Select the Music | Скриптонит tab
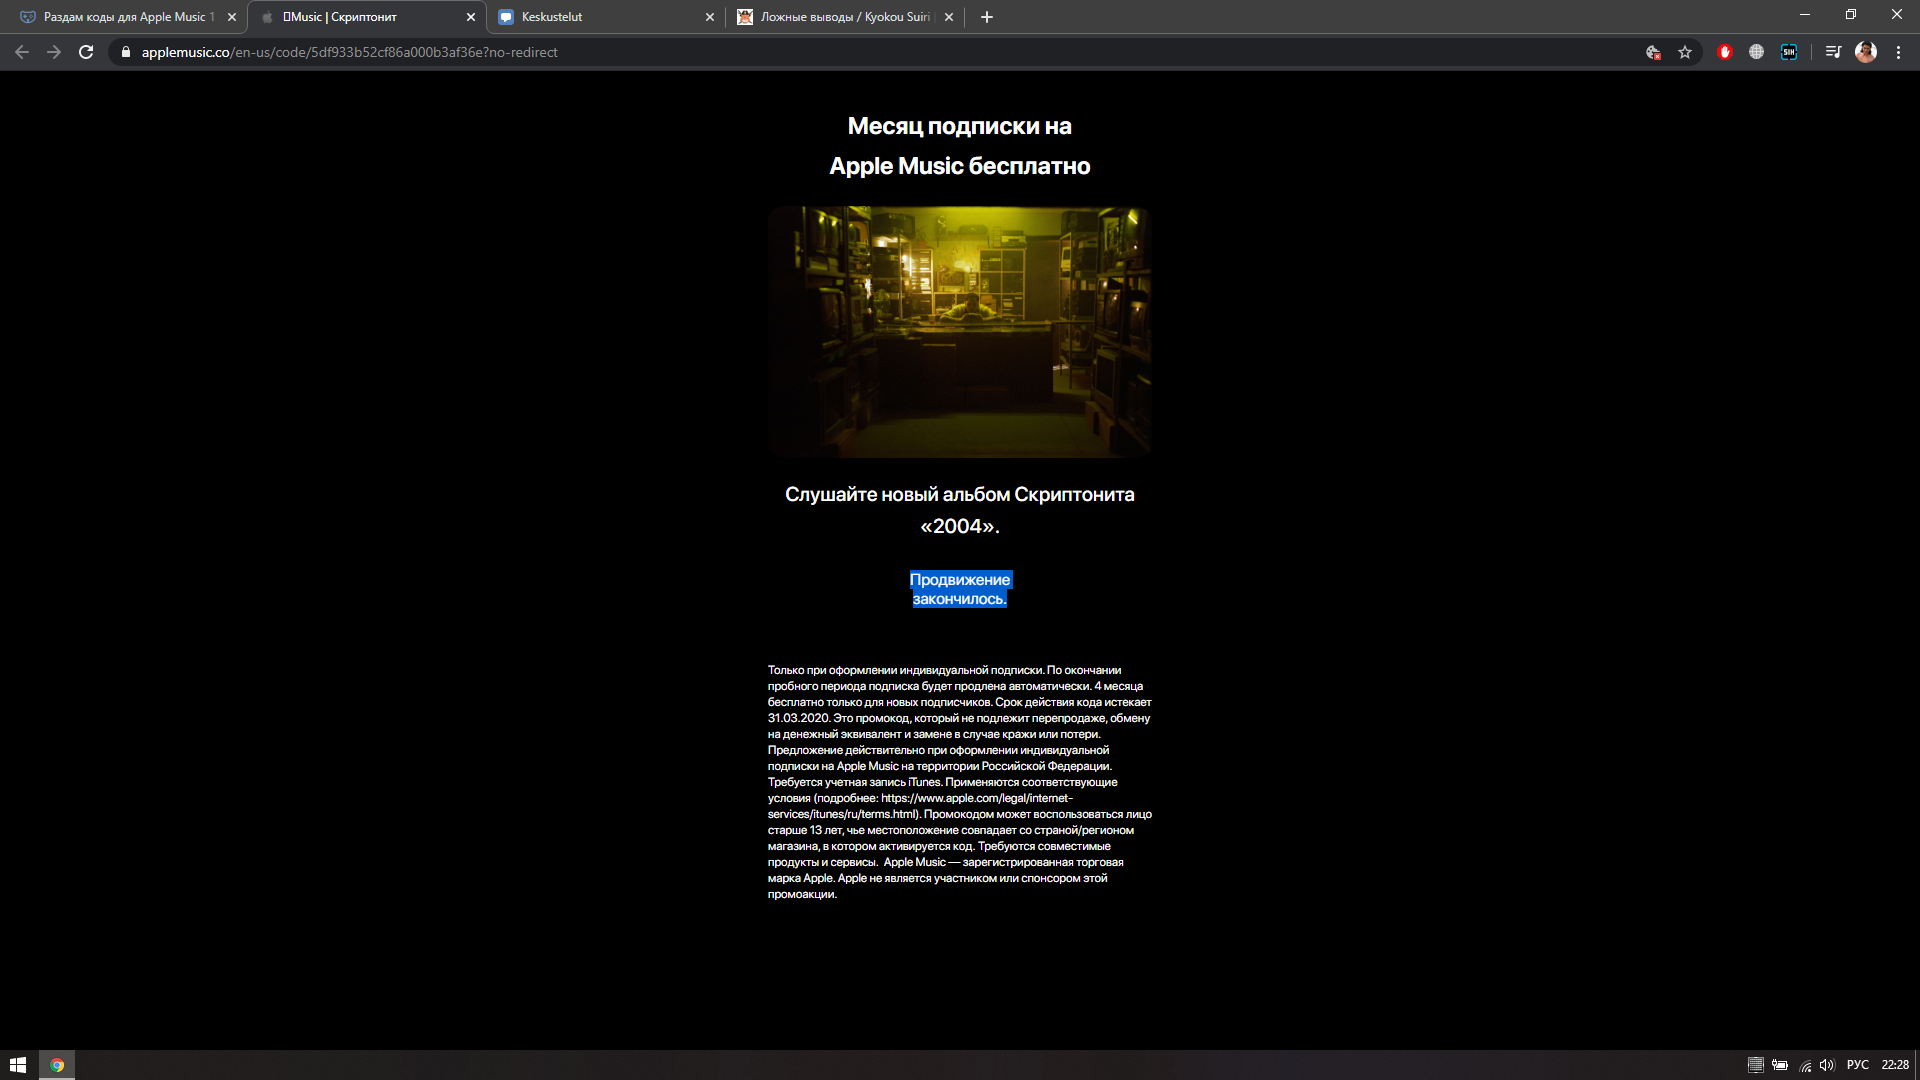The height and width of the screenshot is (1080, 1920). pyautogui.click(x=366, y=17)
